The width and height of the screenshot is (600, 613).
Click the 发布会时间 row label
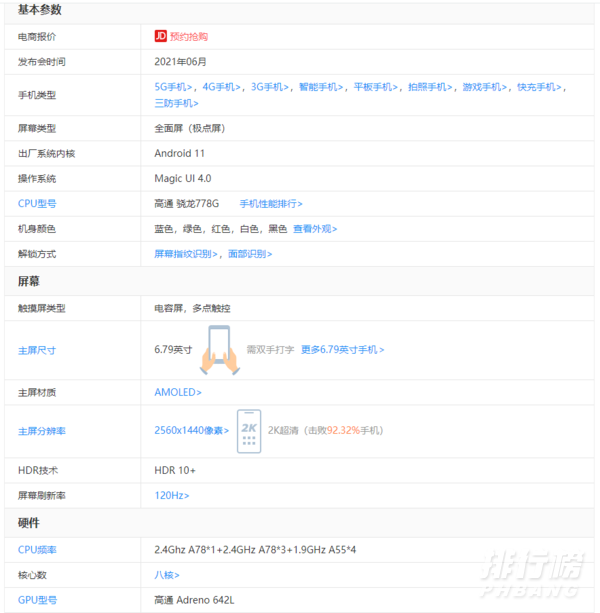coord(42,62)
